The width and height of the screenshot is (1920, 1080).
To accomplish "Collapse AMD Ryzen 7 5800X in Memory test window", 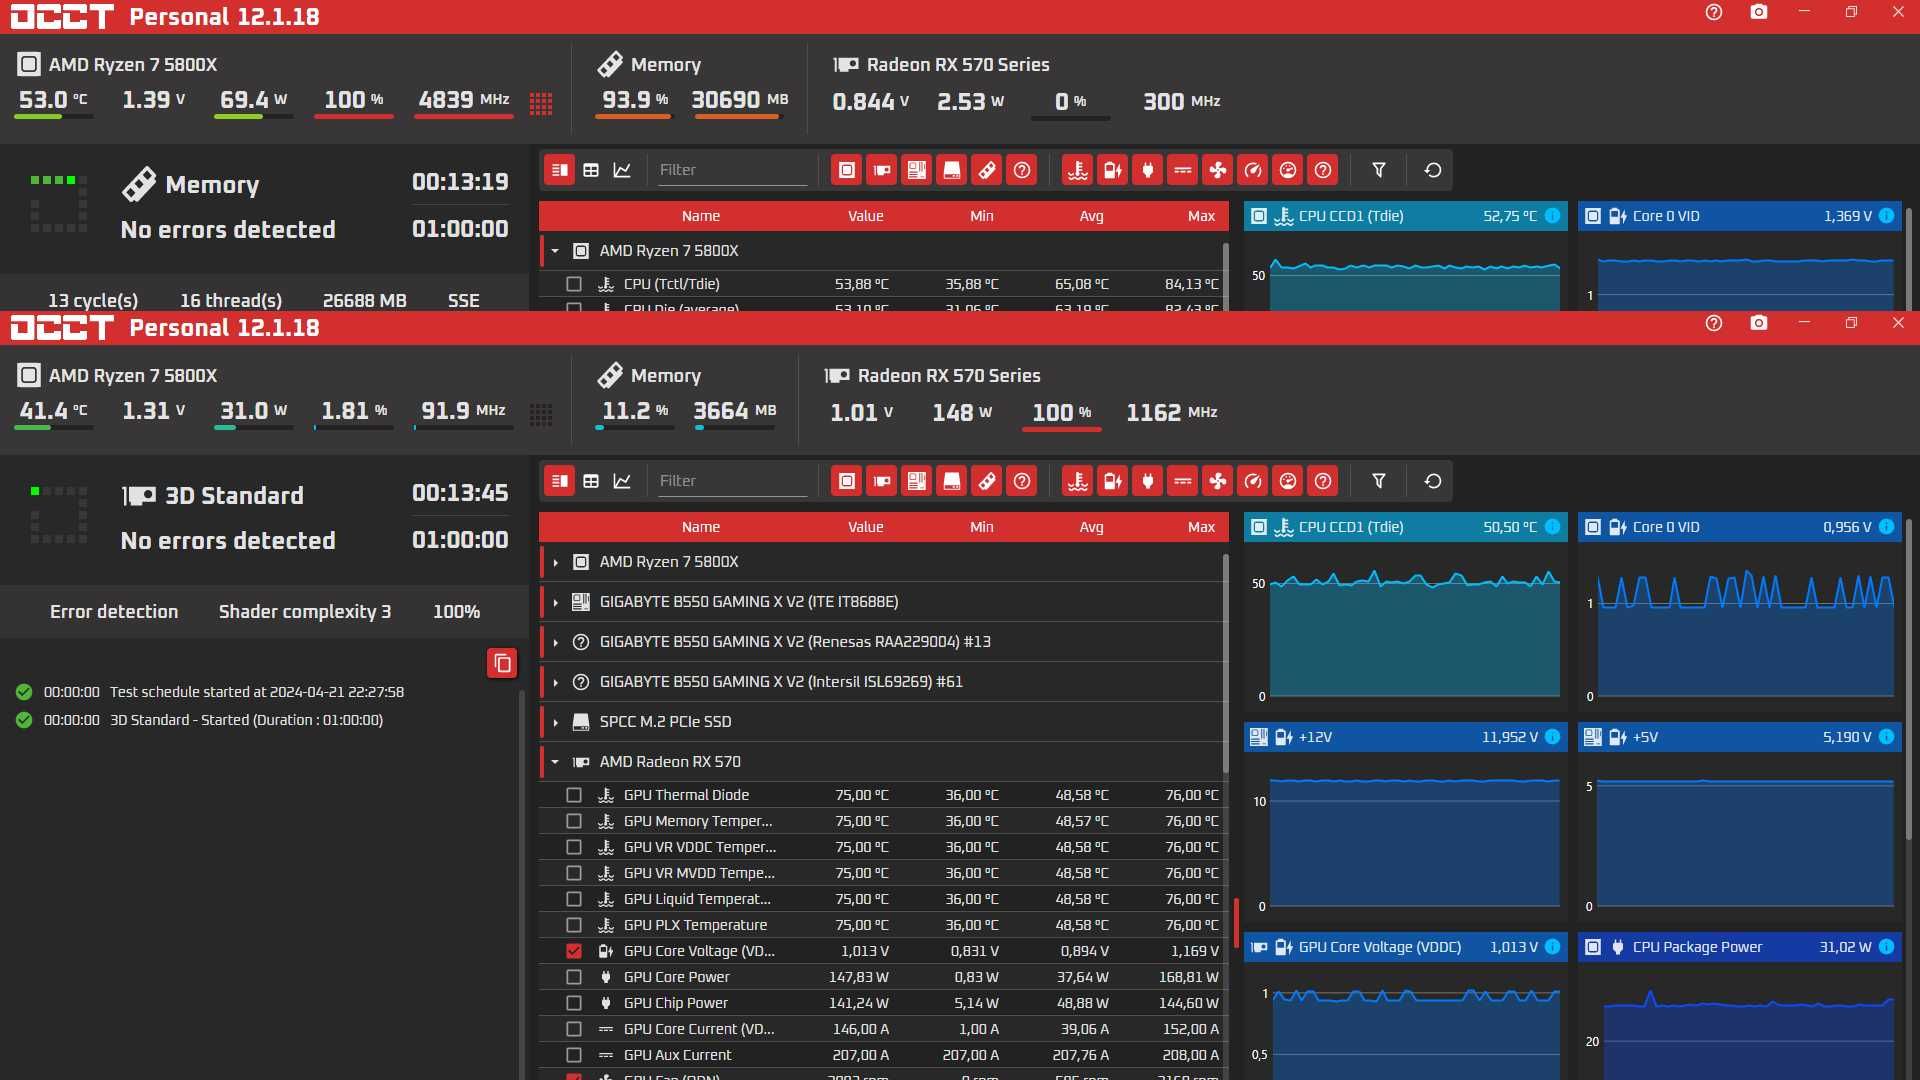I will 555,251.
